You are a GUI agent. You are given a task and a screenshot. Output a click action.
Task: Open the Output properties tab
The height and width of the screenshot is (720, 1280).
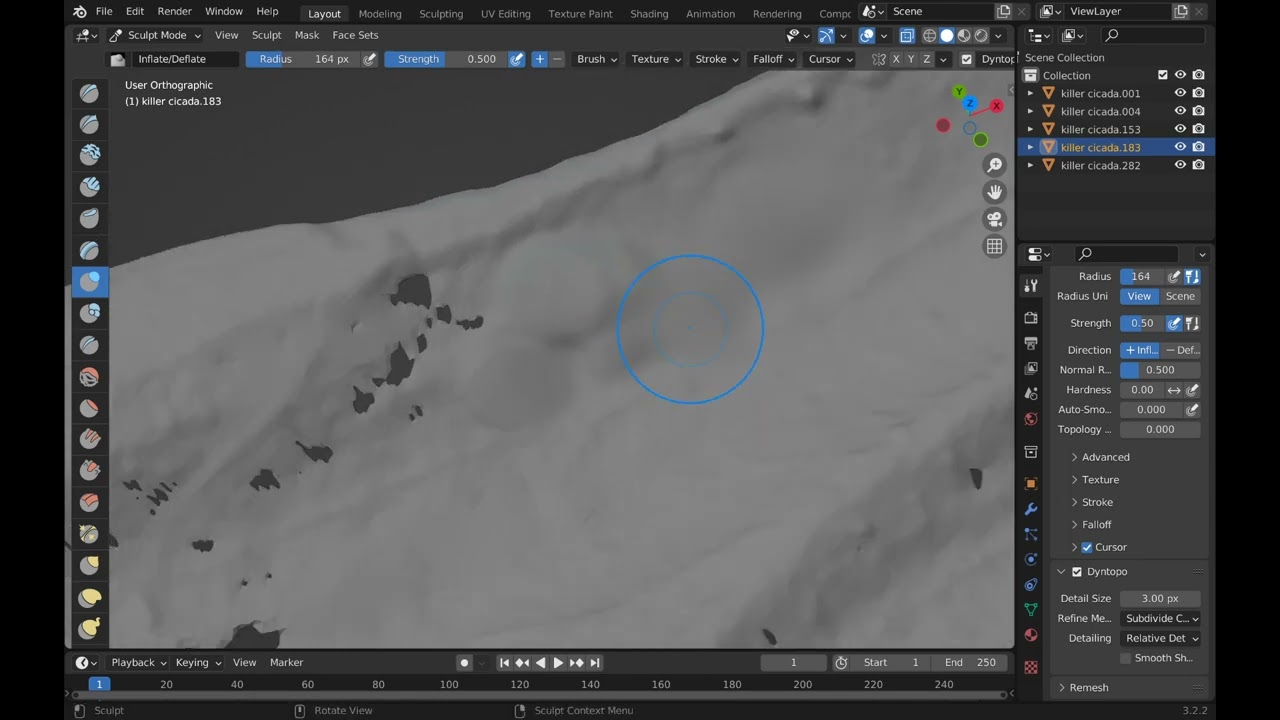tap(1031, 343)
